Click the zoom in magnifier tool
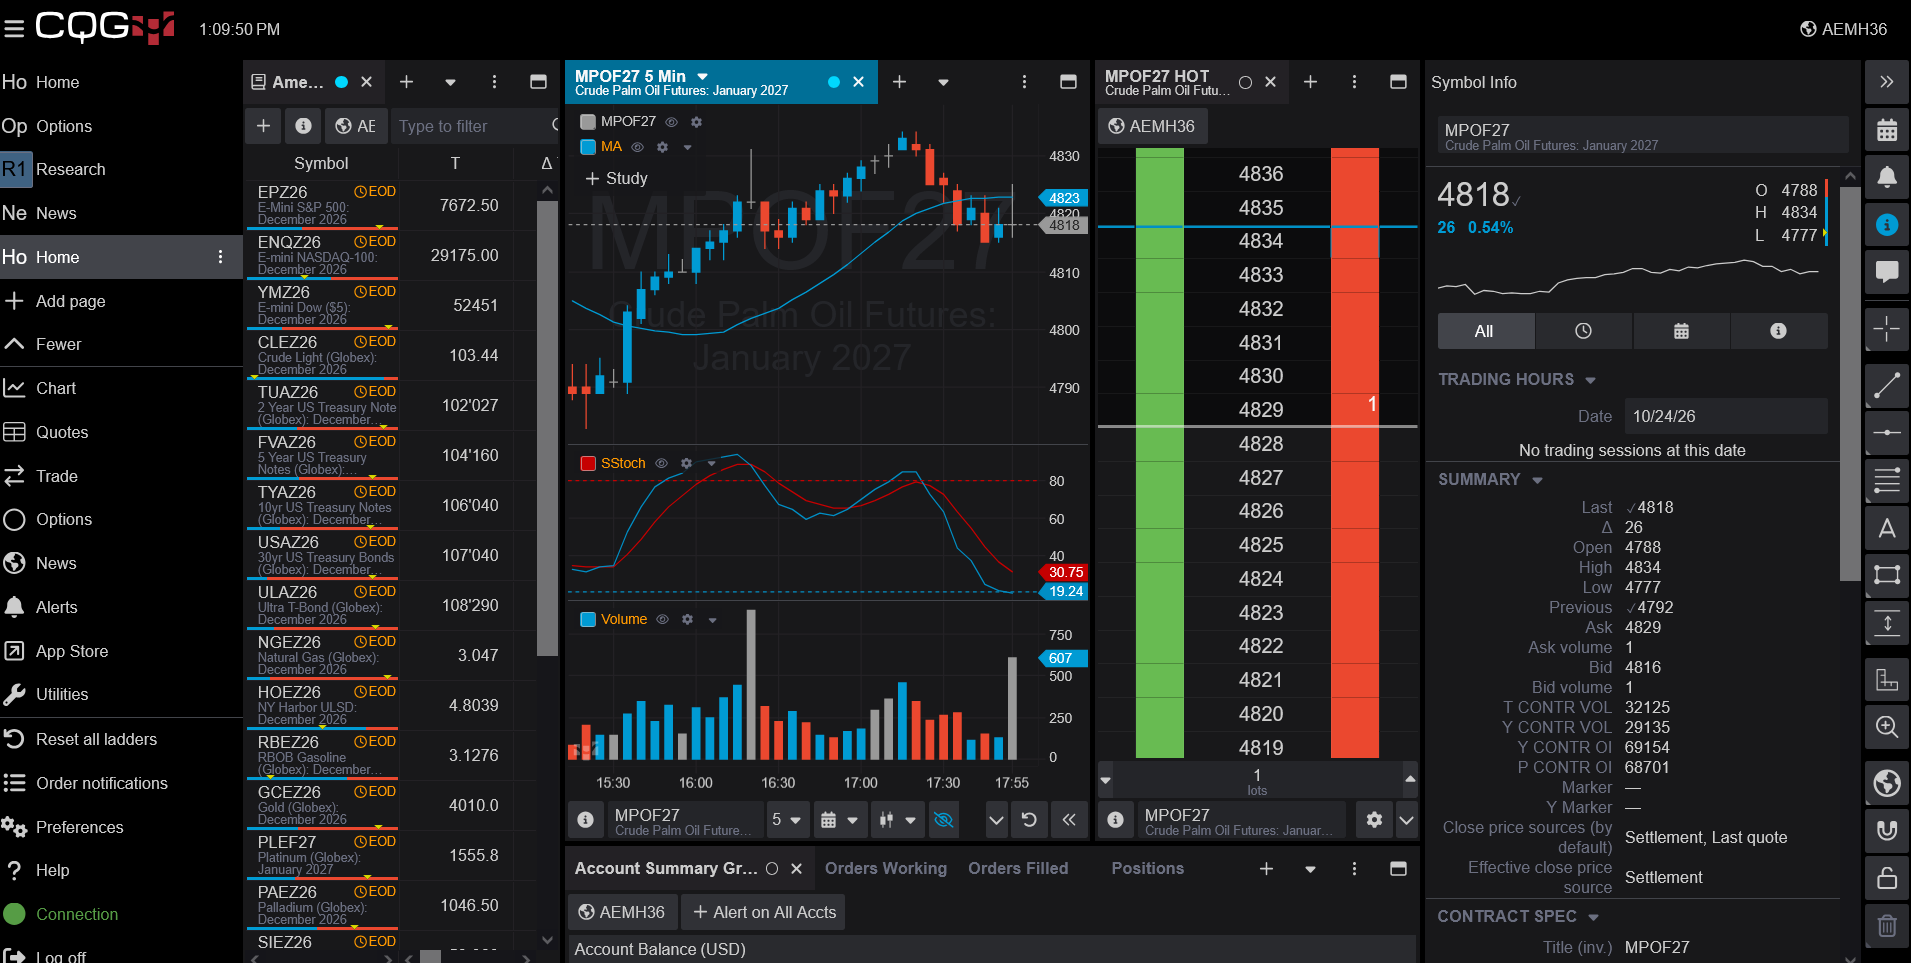The image size is (1911, 963). click(1886, 727)
